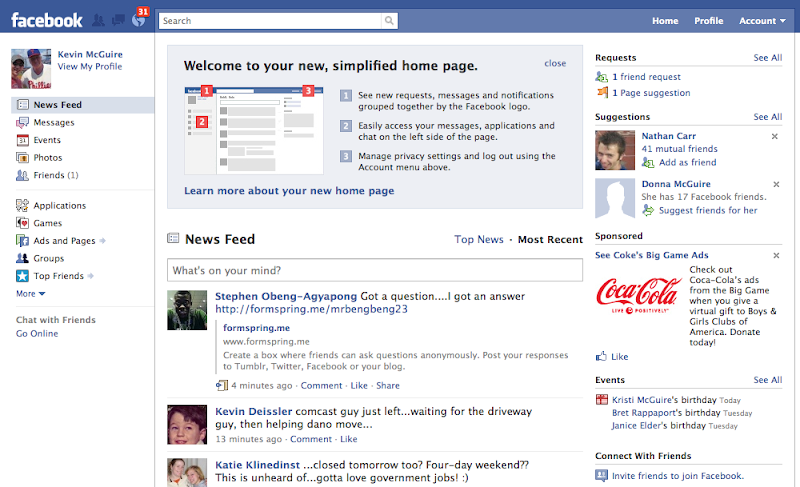Click Go Online for chat
This screenshot has width=800, height=487.
37,334
